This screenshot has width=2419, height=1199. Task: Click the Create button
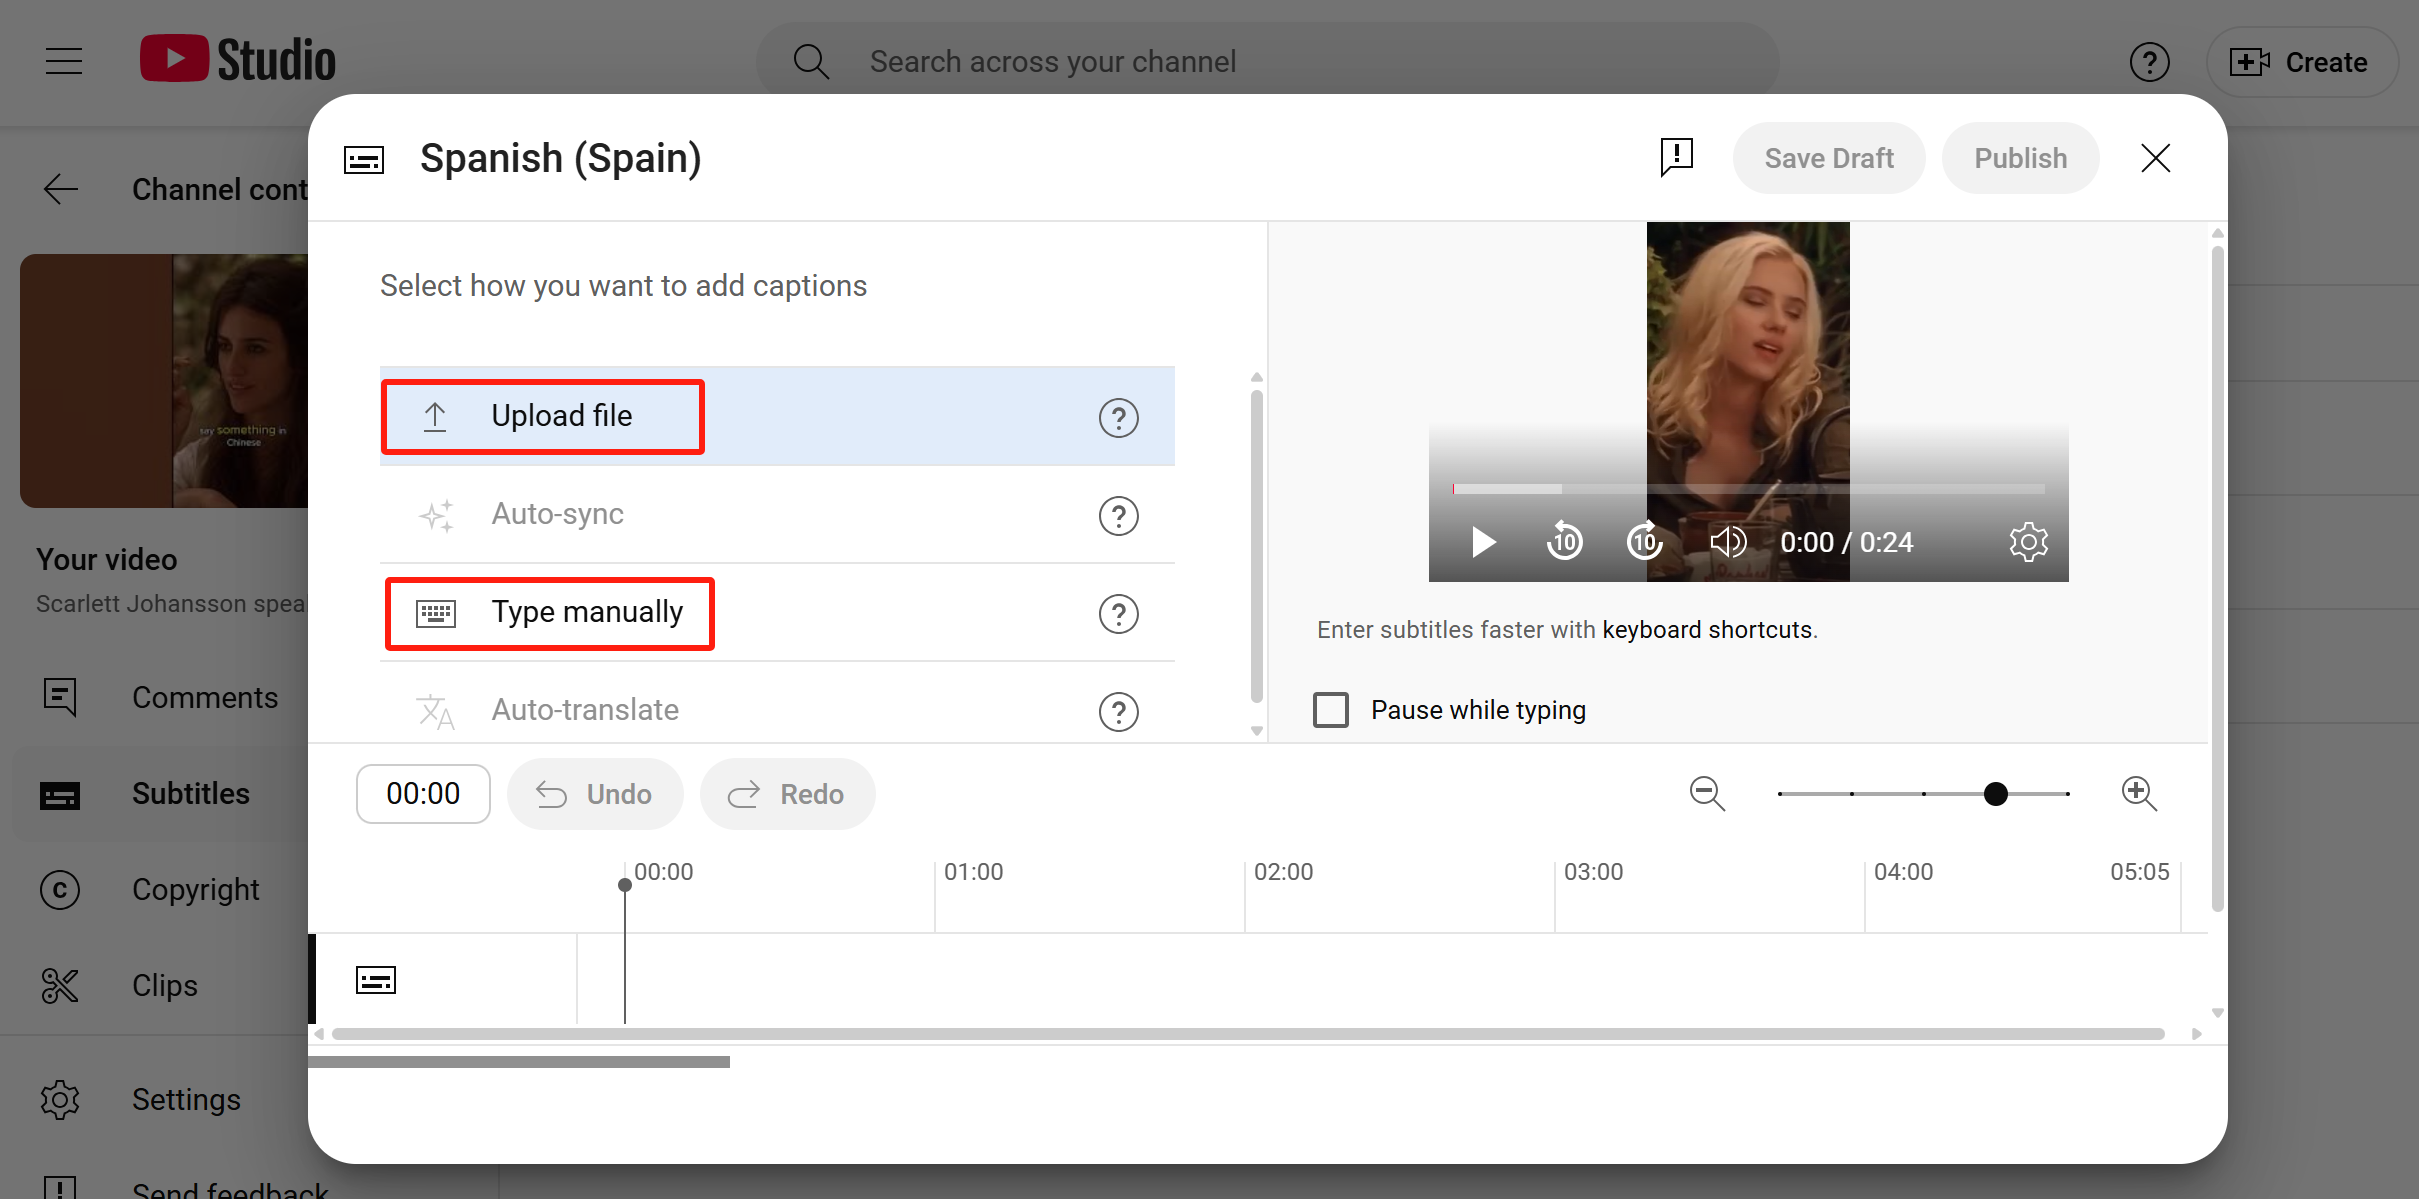2301,62
